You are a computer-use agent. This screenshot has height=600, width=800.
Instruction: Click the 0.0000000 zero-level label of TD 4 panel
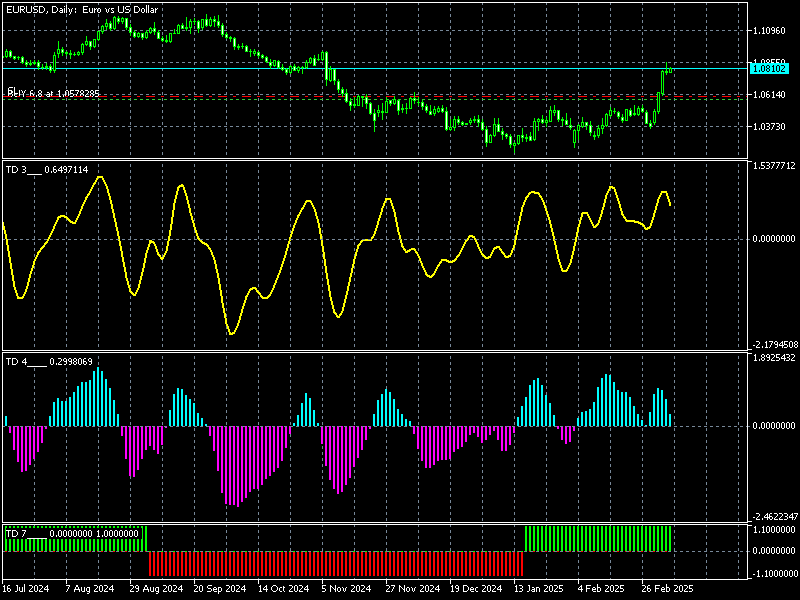(x=773, y=426)
